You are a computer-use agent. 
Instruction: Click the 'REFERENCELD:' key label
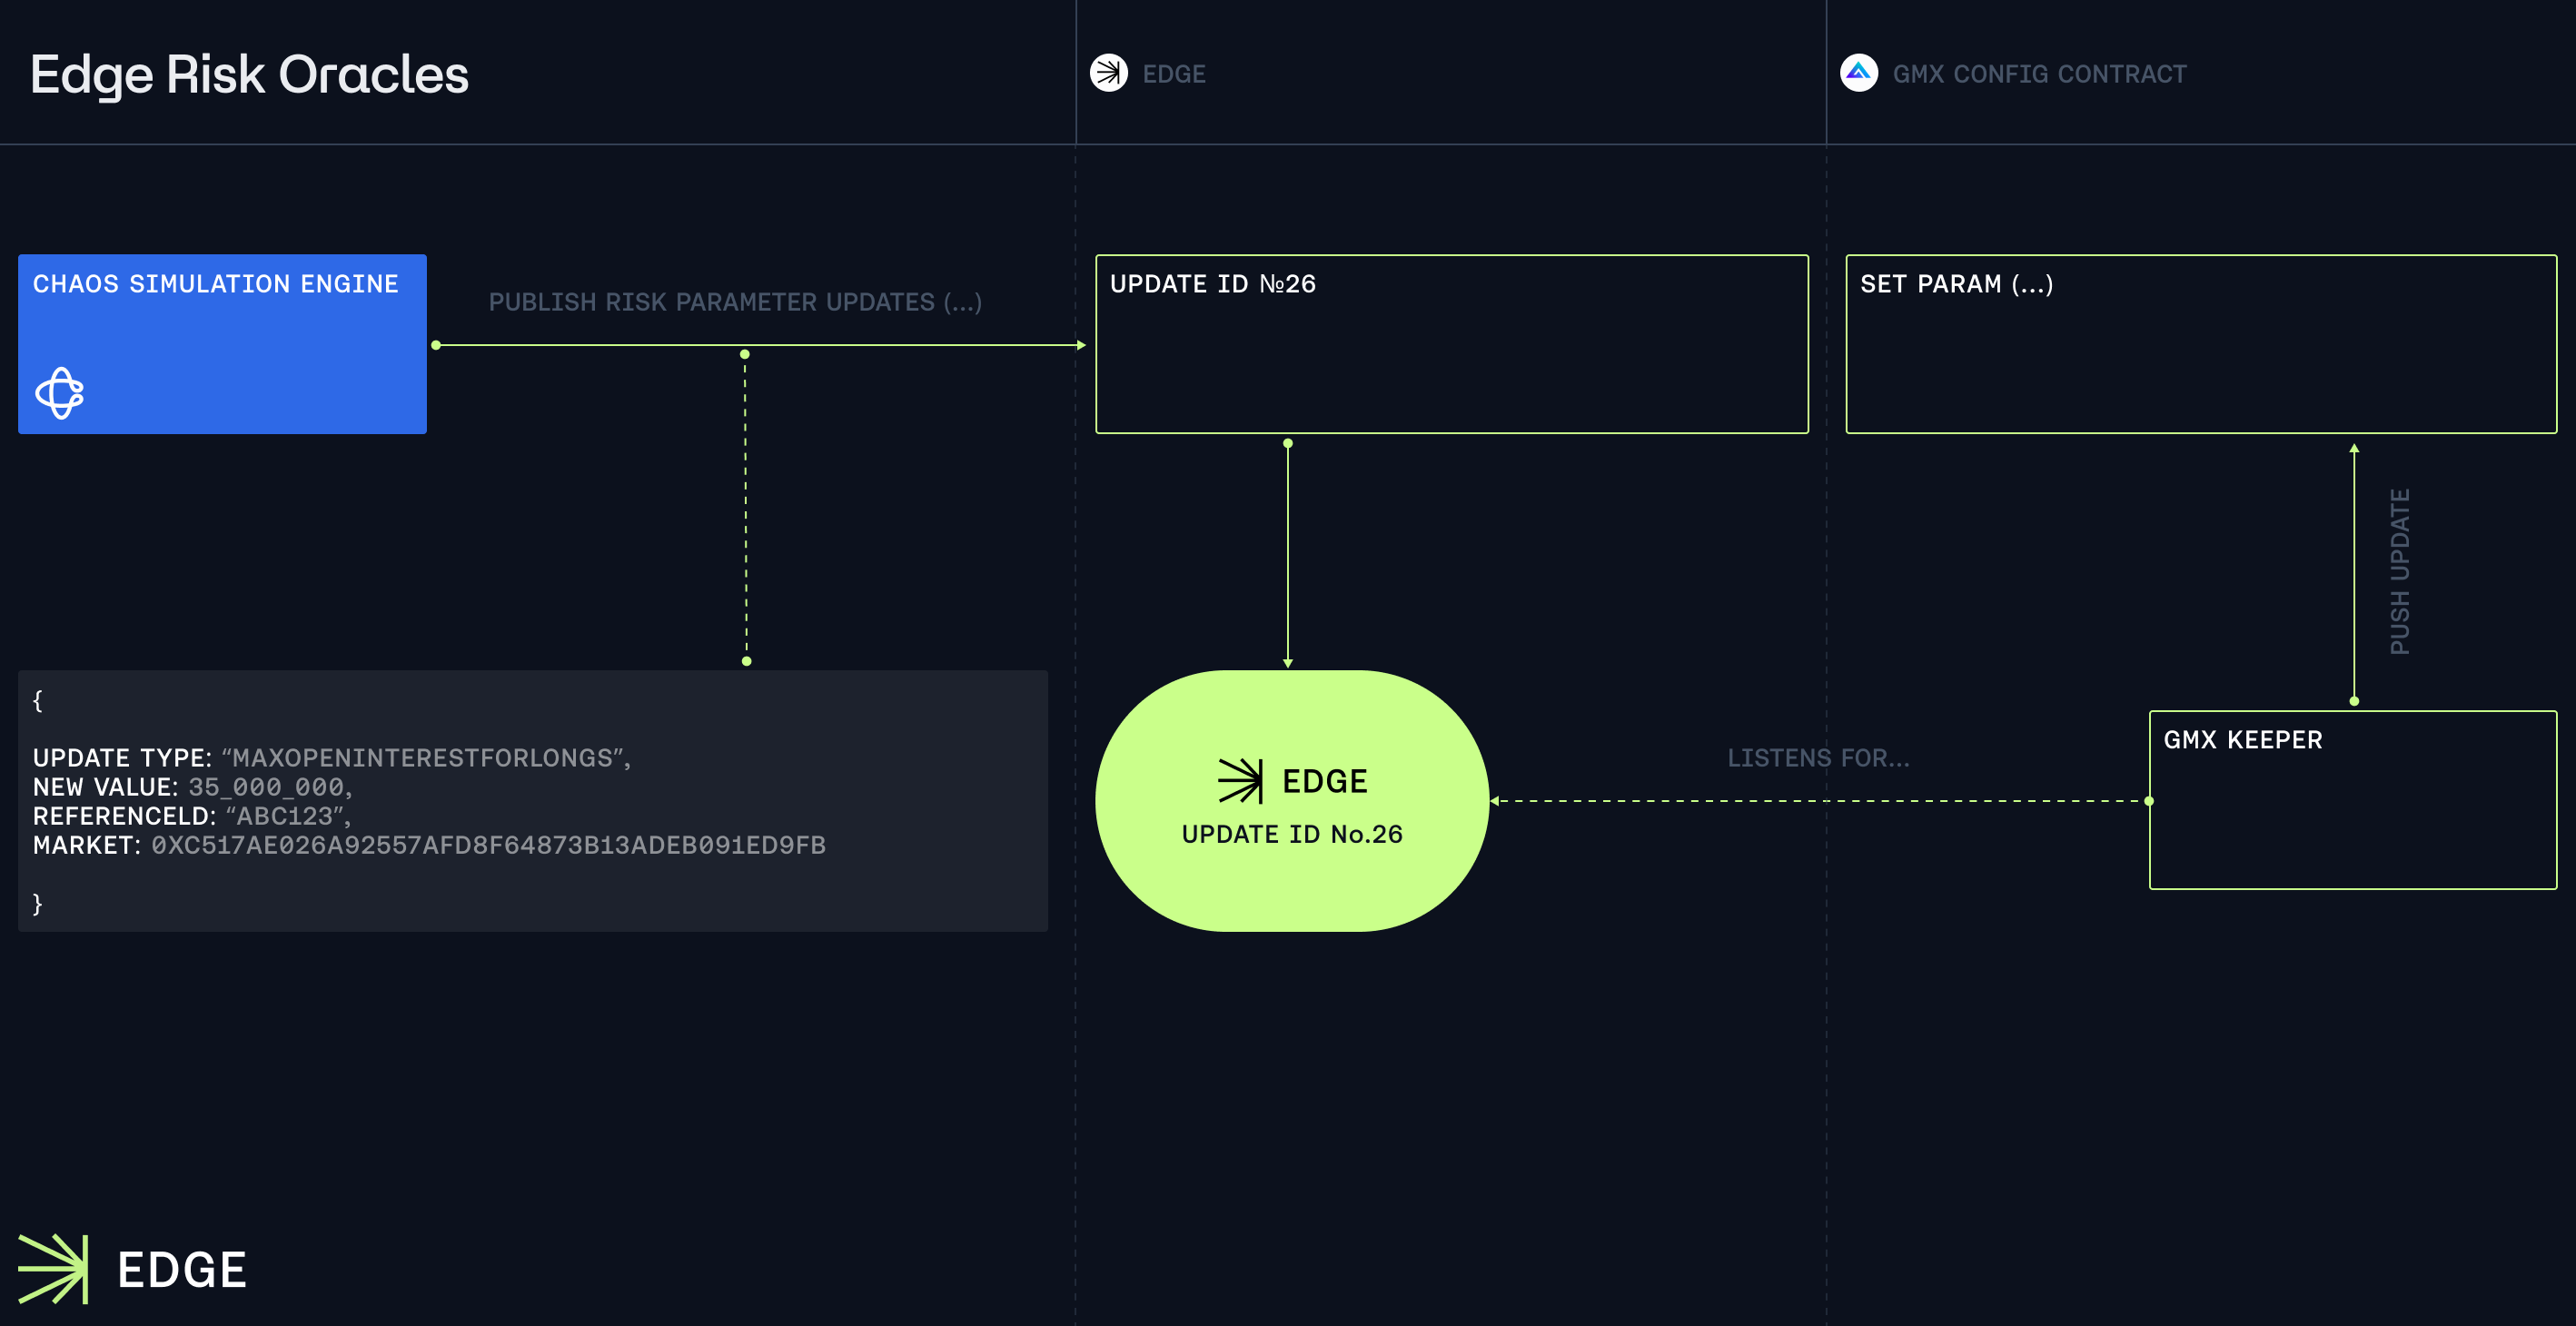coord(124,816)
